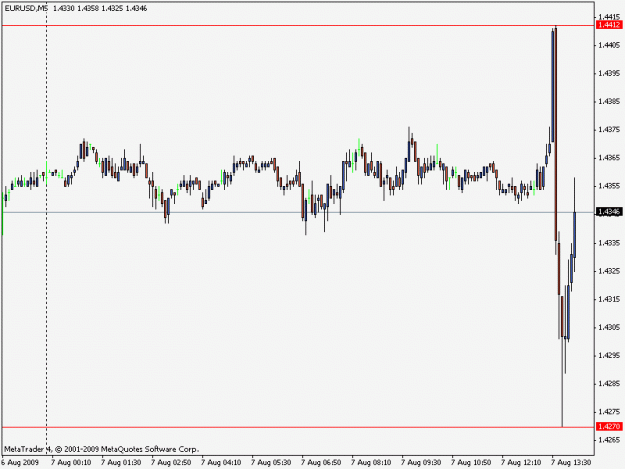Click the 7 Aug 02:50 time label
This screenshot has height=469, width=625.
tap(171, 463)
